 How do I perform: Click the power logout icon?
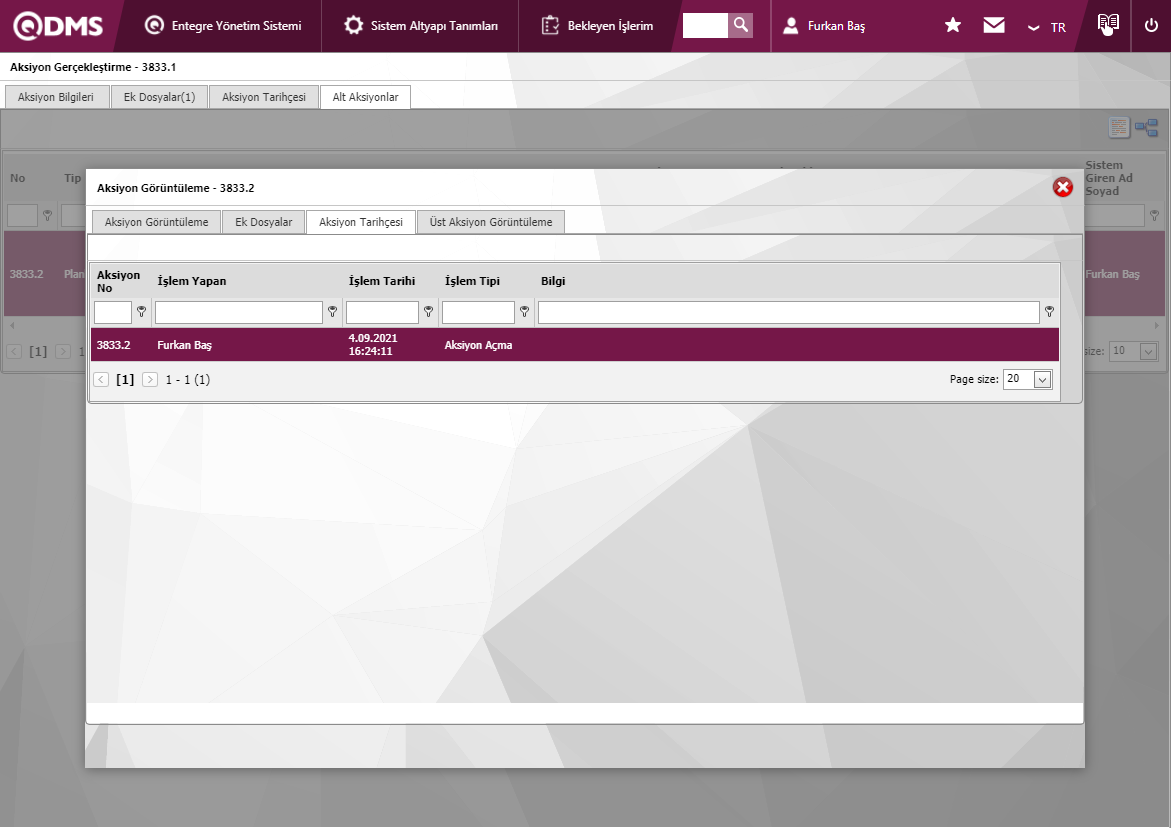[x=1151, y=25]
